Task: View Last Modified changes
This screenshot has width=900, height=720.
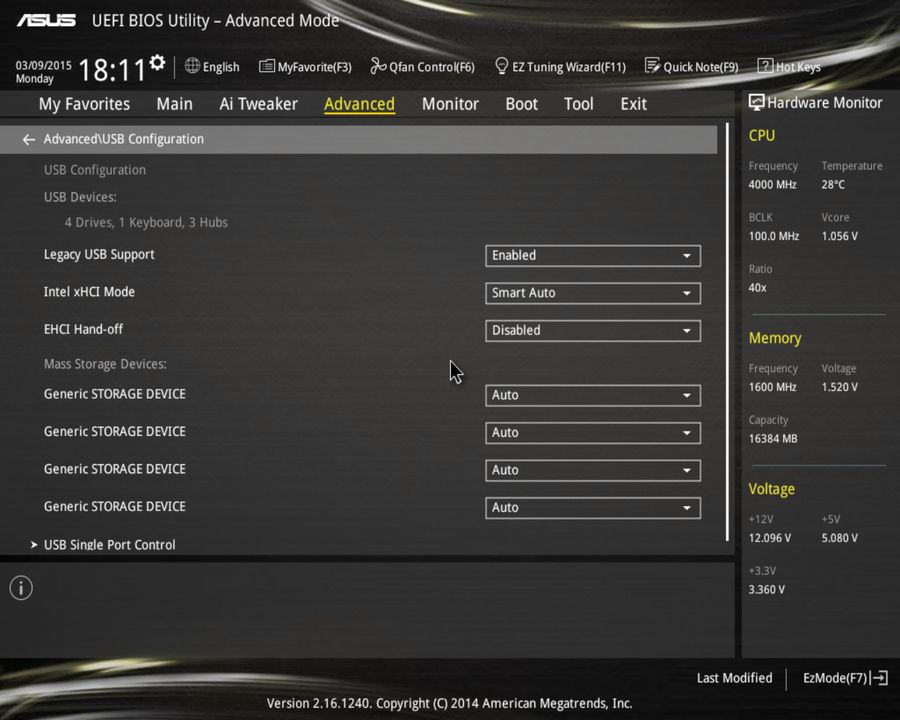Action: click(x=734, y=678)
